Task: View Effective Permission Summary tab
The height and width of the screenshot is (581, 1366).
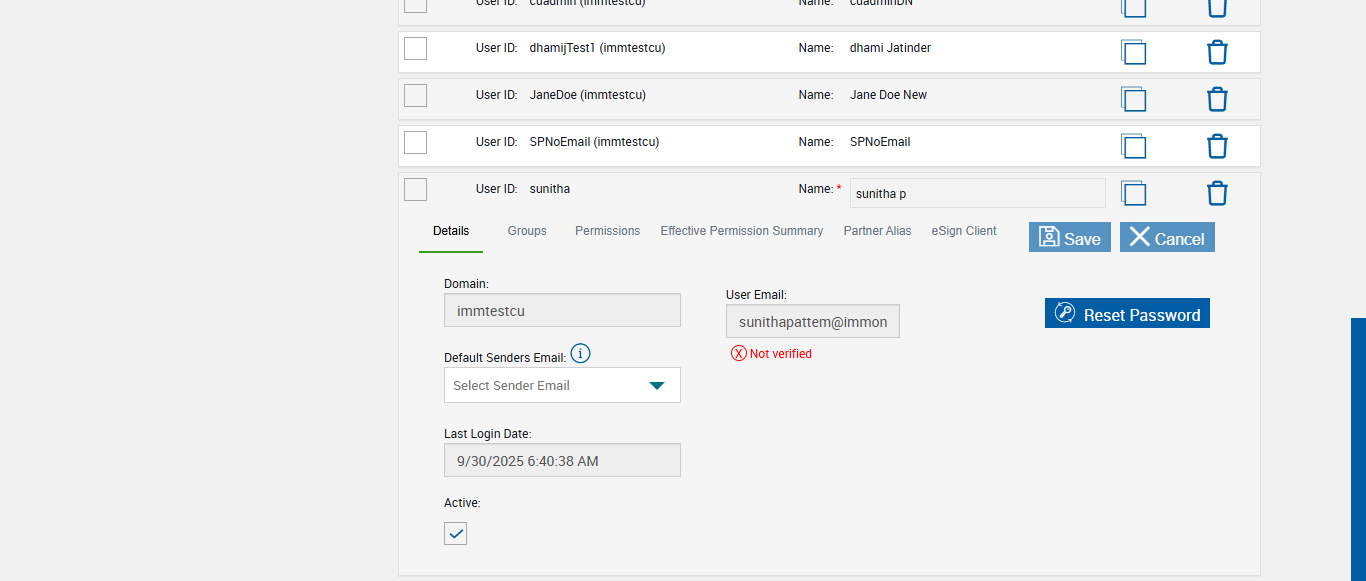Action: 741,231
